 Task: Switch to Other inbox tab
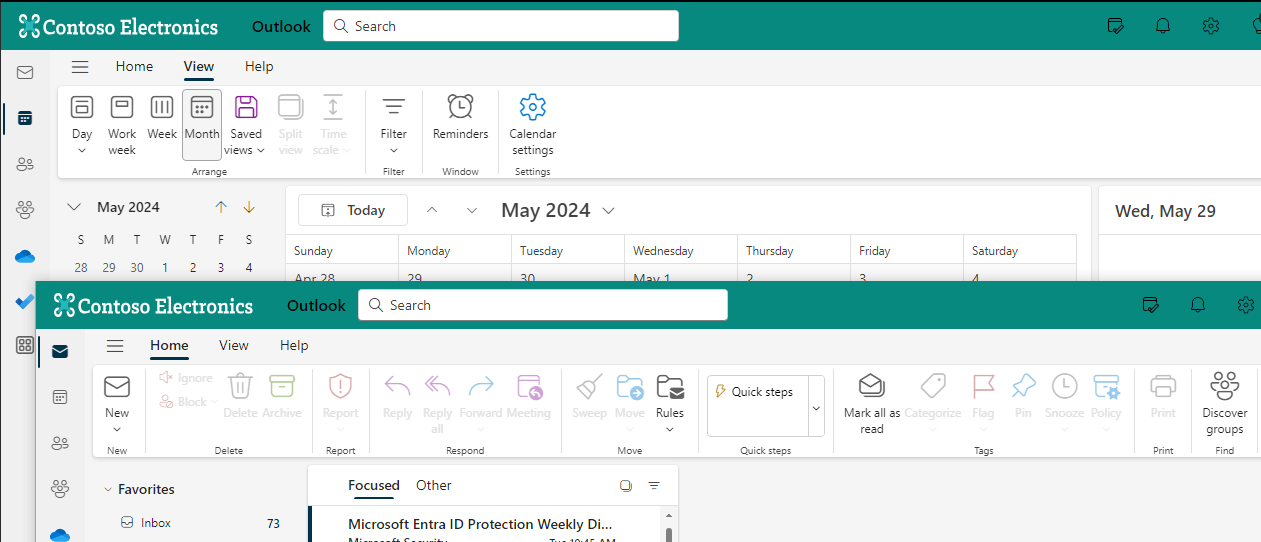tap(434, 485)
